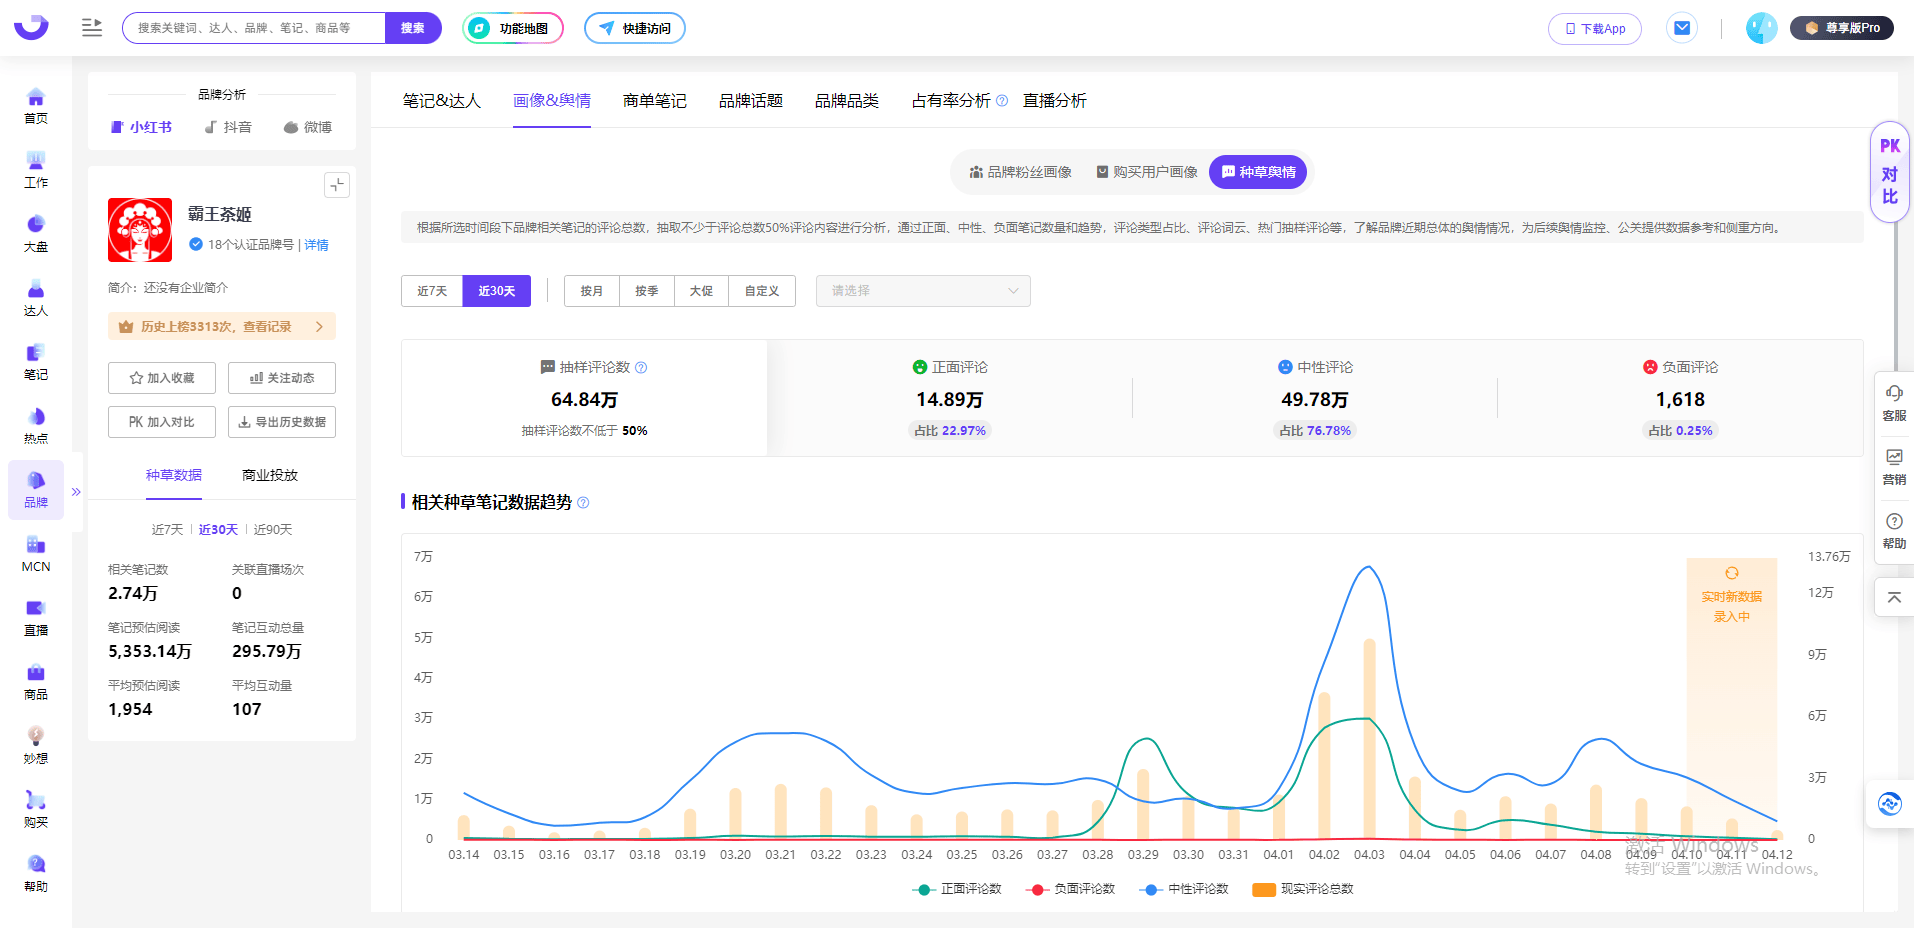Open the 品牌 sidebar icon
This screenshot has height=928, width=1914.
pos(36,489)
